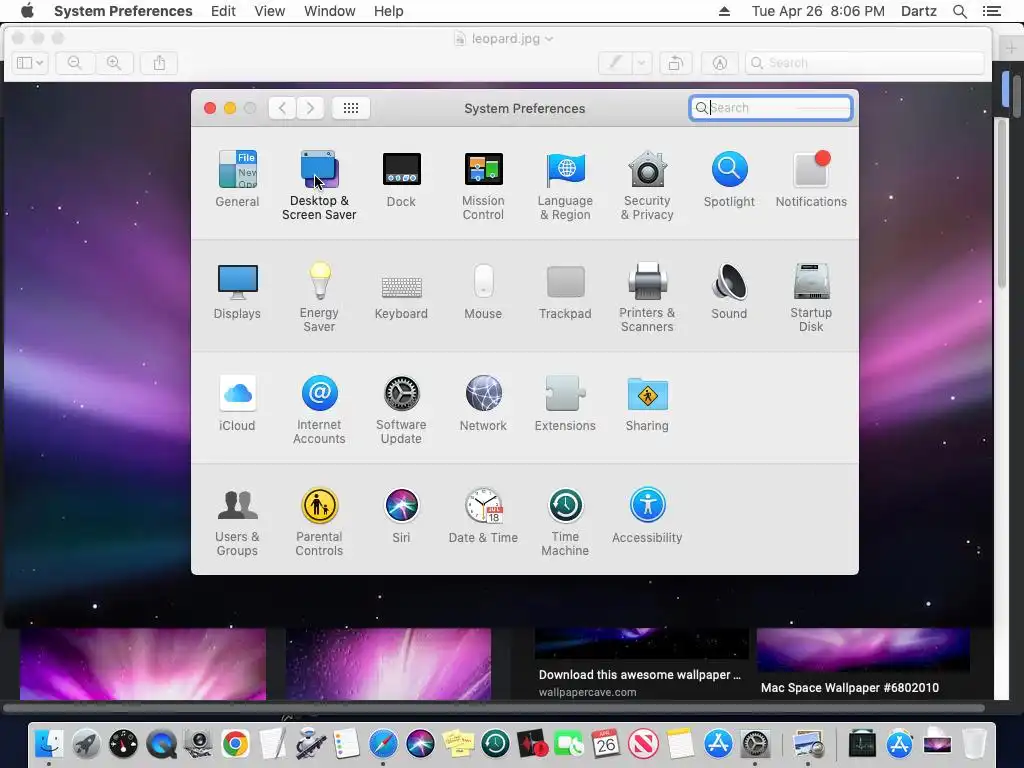Open Notifications preferences
The image size is (1024, 768).
click(811, 179)
